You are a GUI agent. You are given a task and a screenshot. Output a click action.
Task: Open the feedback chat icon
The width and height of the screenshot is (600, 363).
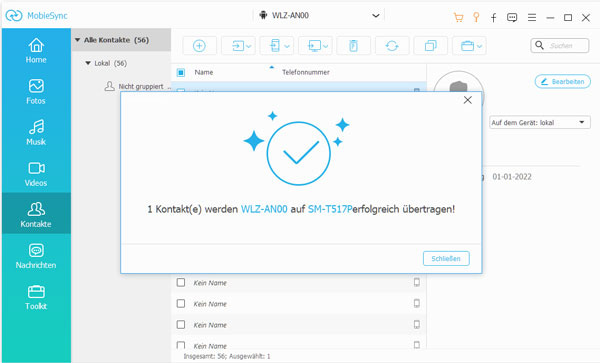[512, 17]
